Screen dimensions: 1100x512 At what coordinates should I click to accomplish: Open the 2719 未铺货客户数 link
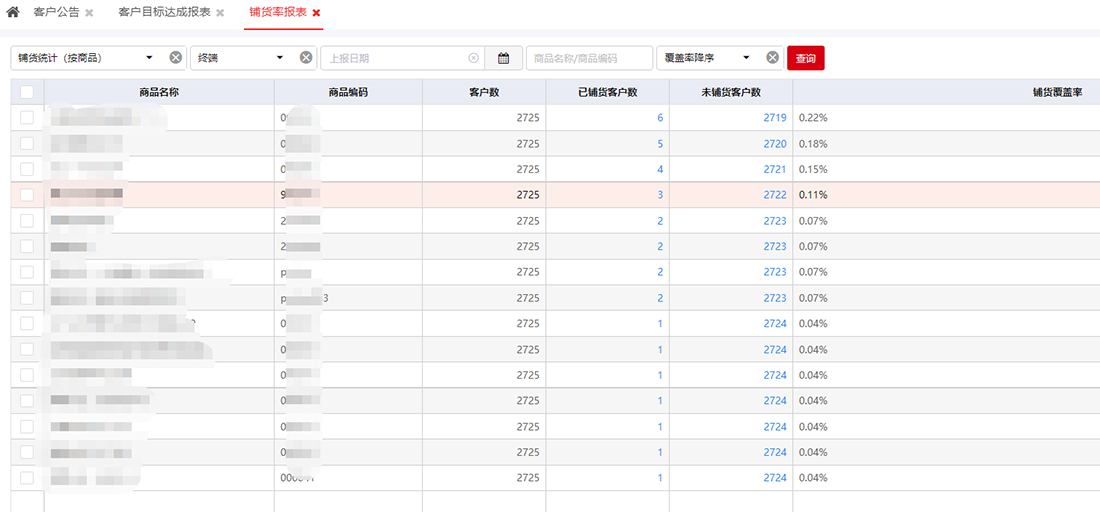pyautogui.click(x=775, y=118)
